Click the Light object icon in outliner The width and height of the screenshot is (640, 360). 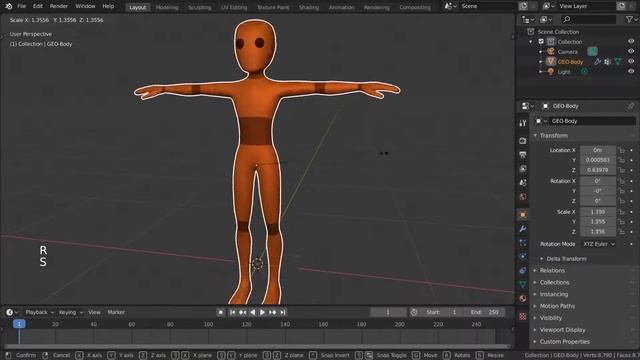point(551,71)
